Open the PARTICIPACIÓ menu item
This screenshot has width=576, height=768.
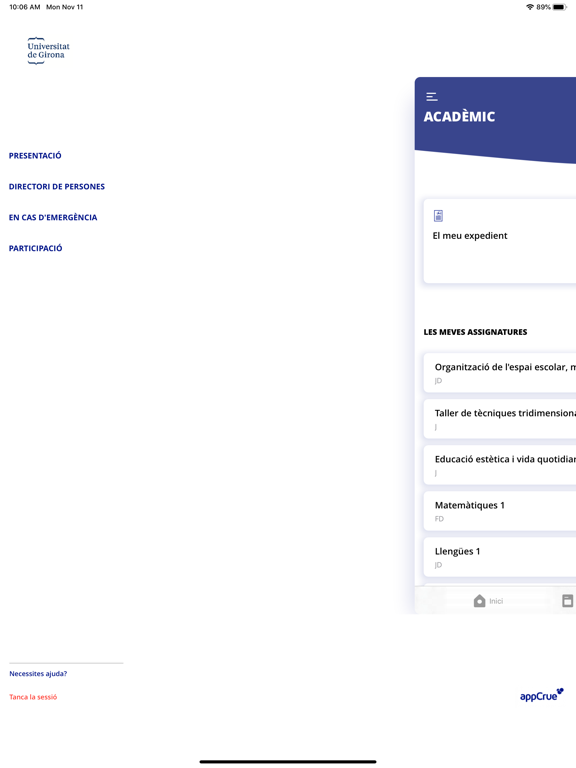click(x=35, y=248)
